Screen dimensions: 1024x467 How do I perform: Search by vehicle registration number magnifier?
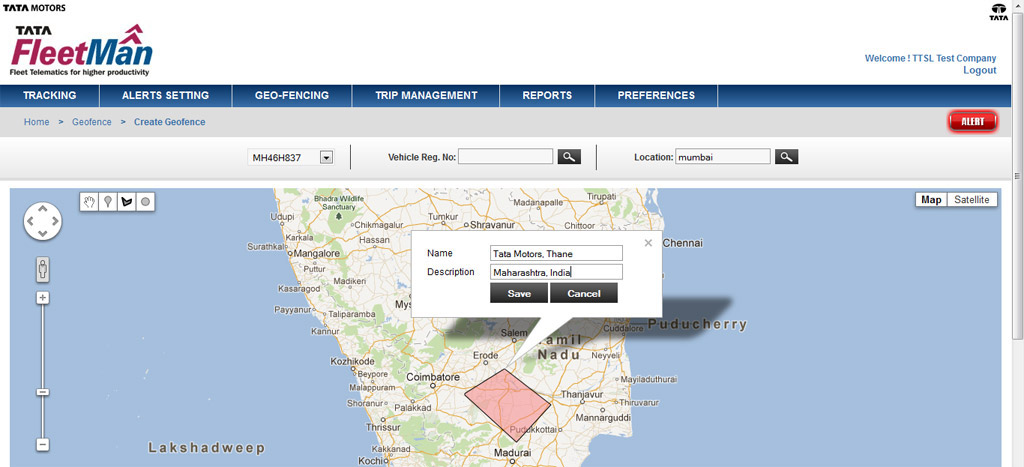pyautogui.click(x=569, y=157)
